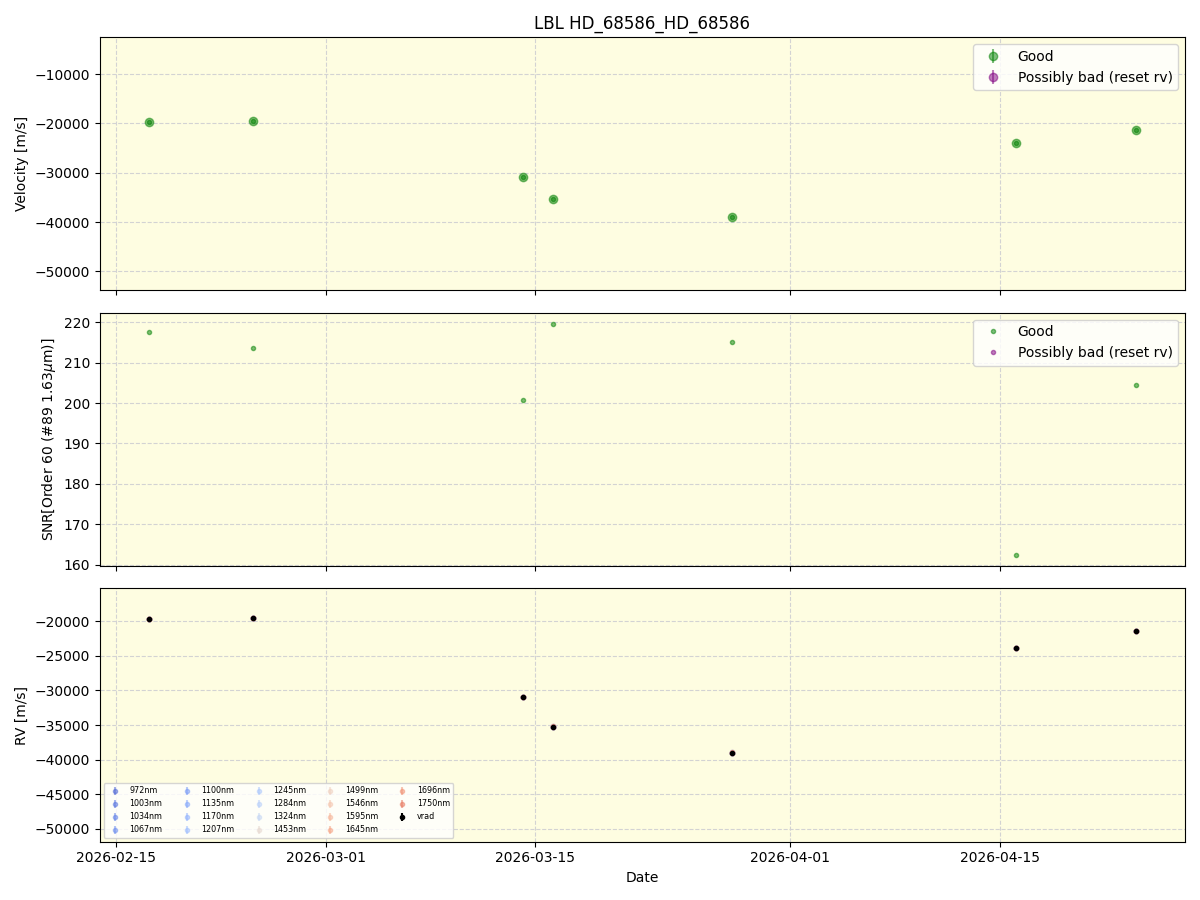Click Possibly bad (reset rv) in SNR legend
Image resolution: width=1200 pixels, height=900 pixels.
[1095, 352]
